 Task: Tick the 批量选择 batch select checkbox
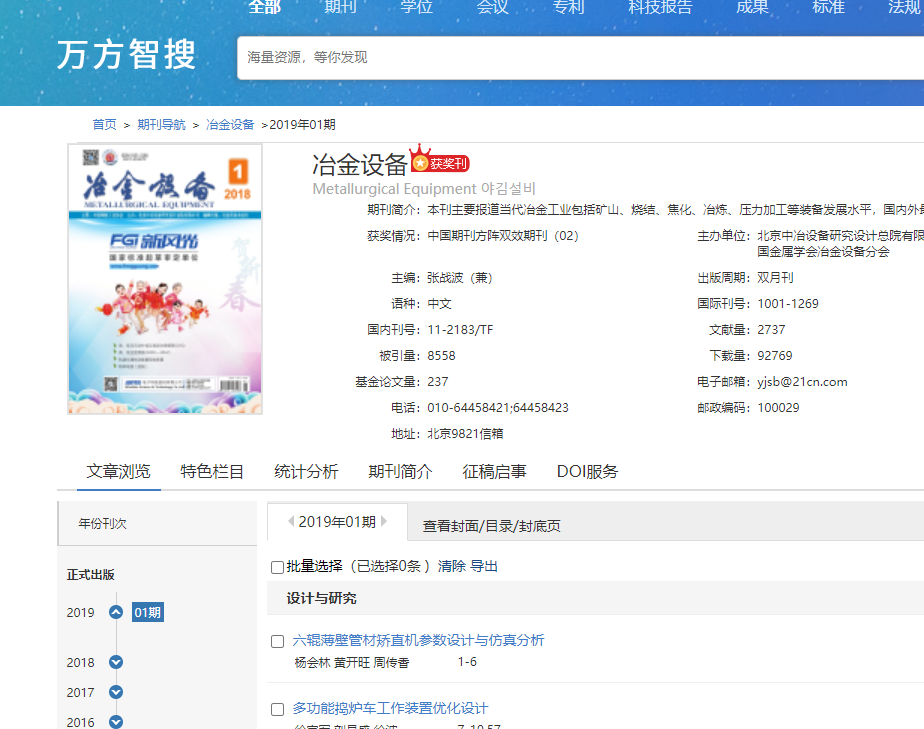[x=278, y=567]
